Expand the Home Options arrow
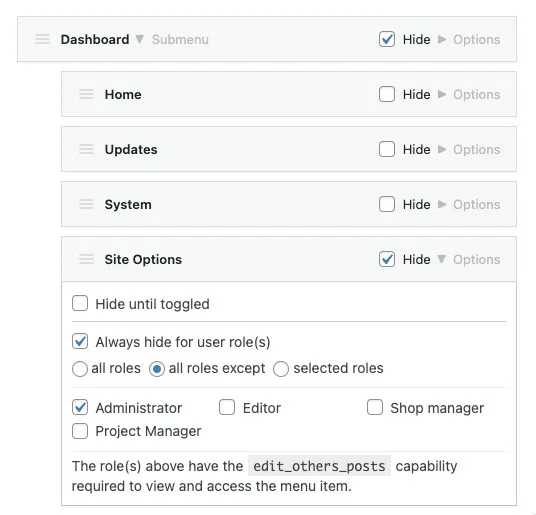 coord(442,94)
